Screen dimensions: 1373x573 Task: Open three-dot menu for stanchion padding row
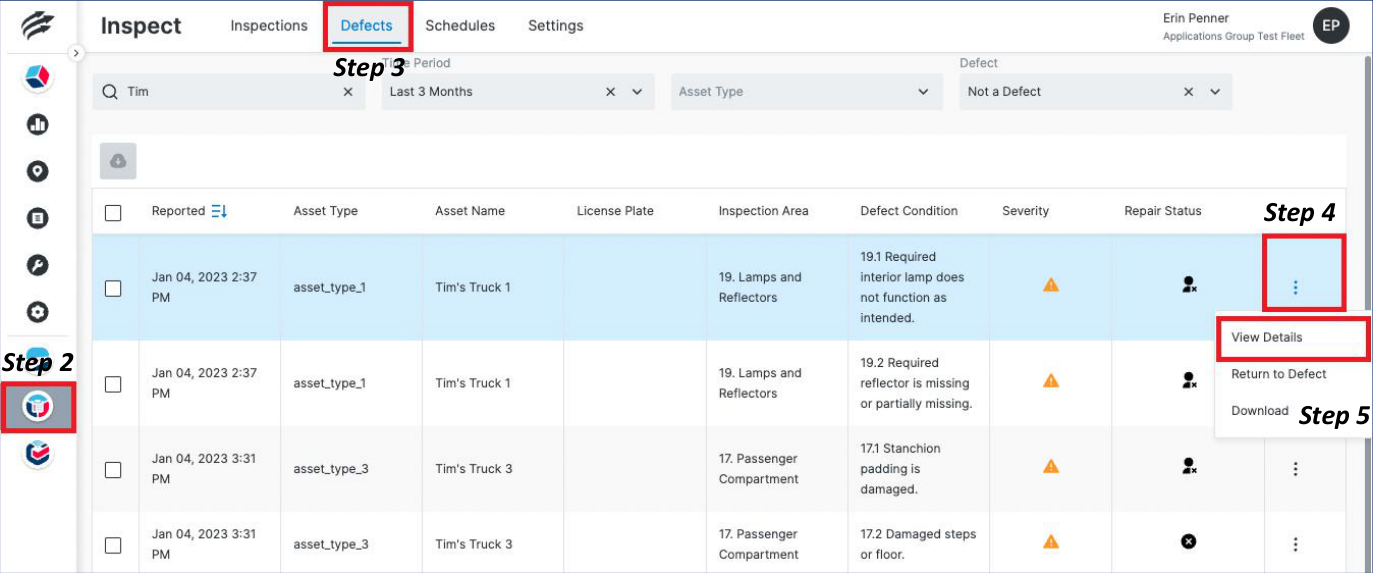1295,468
